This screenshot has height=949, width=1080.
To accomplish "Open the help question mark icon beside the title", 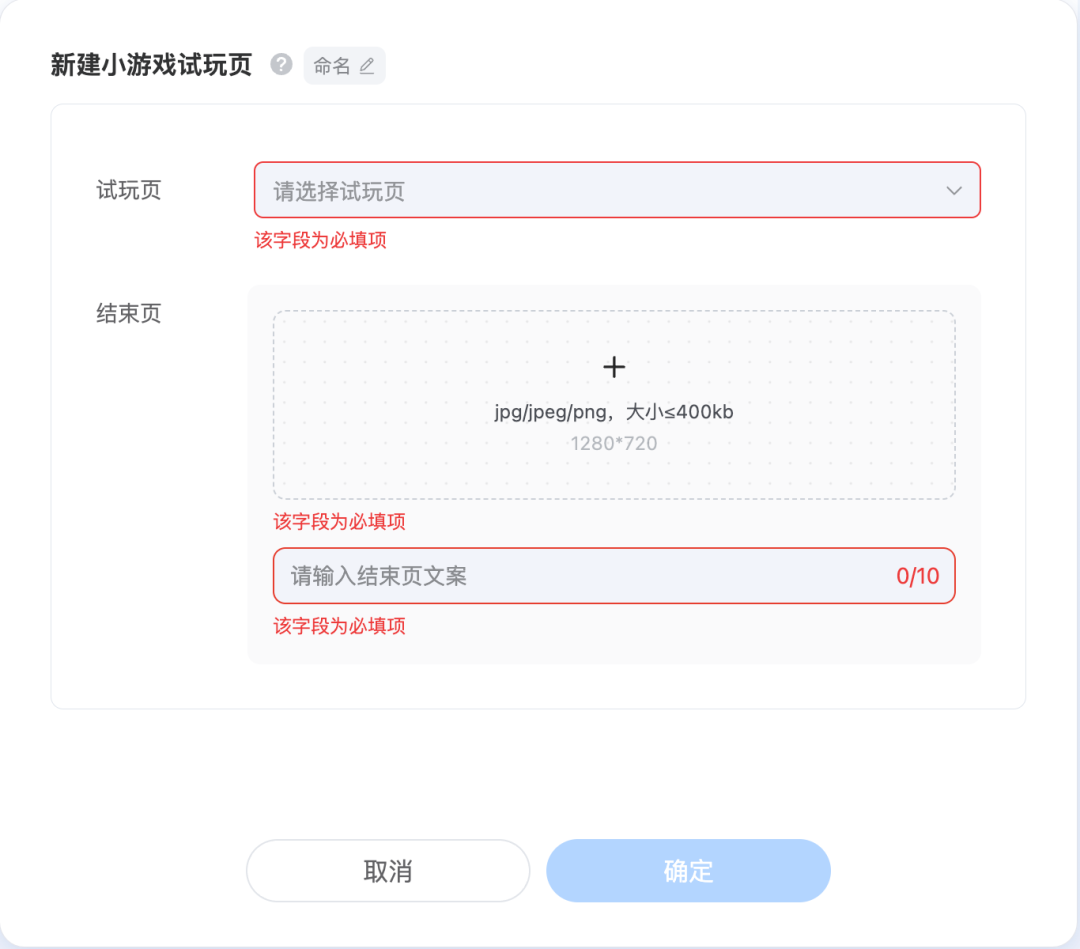I will [281, 65].
